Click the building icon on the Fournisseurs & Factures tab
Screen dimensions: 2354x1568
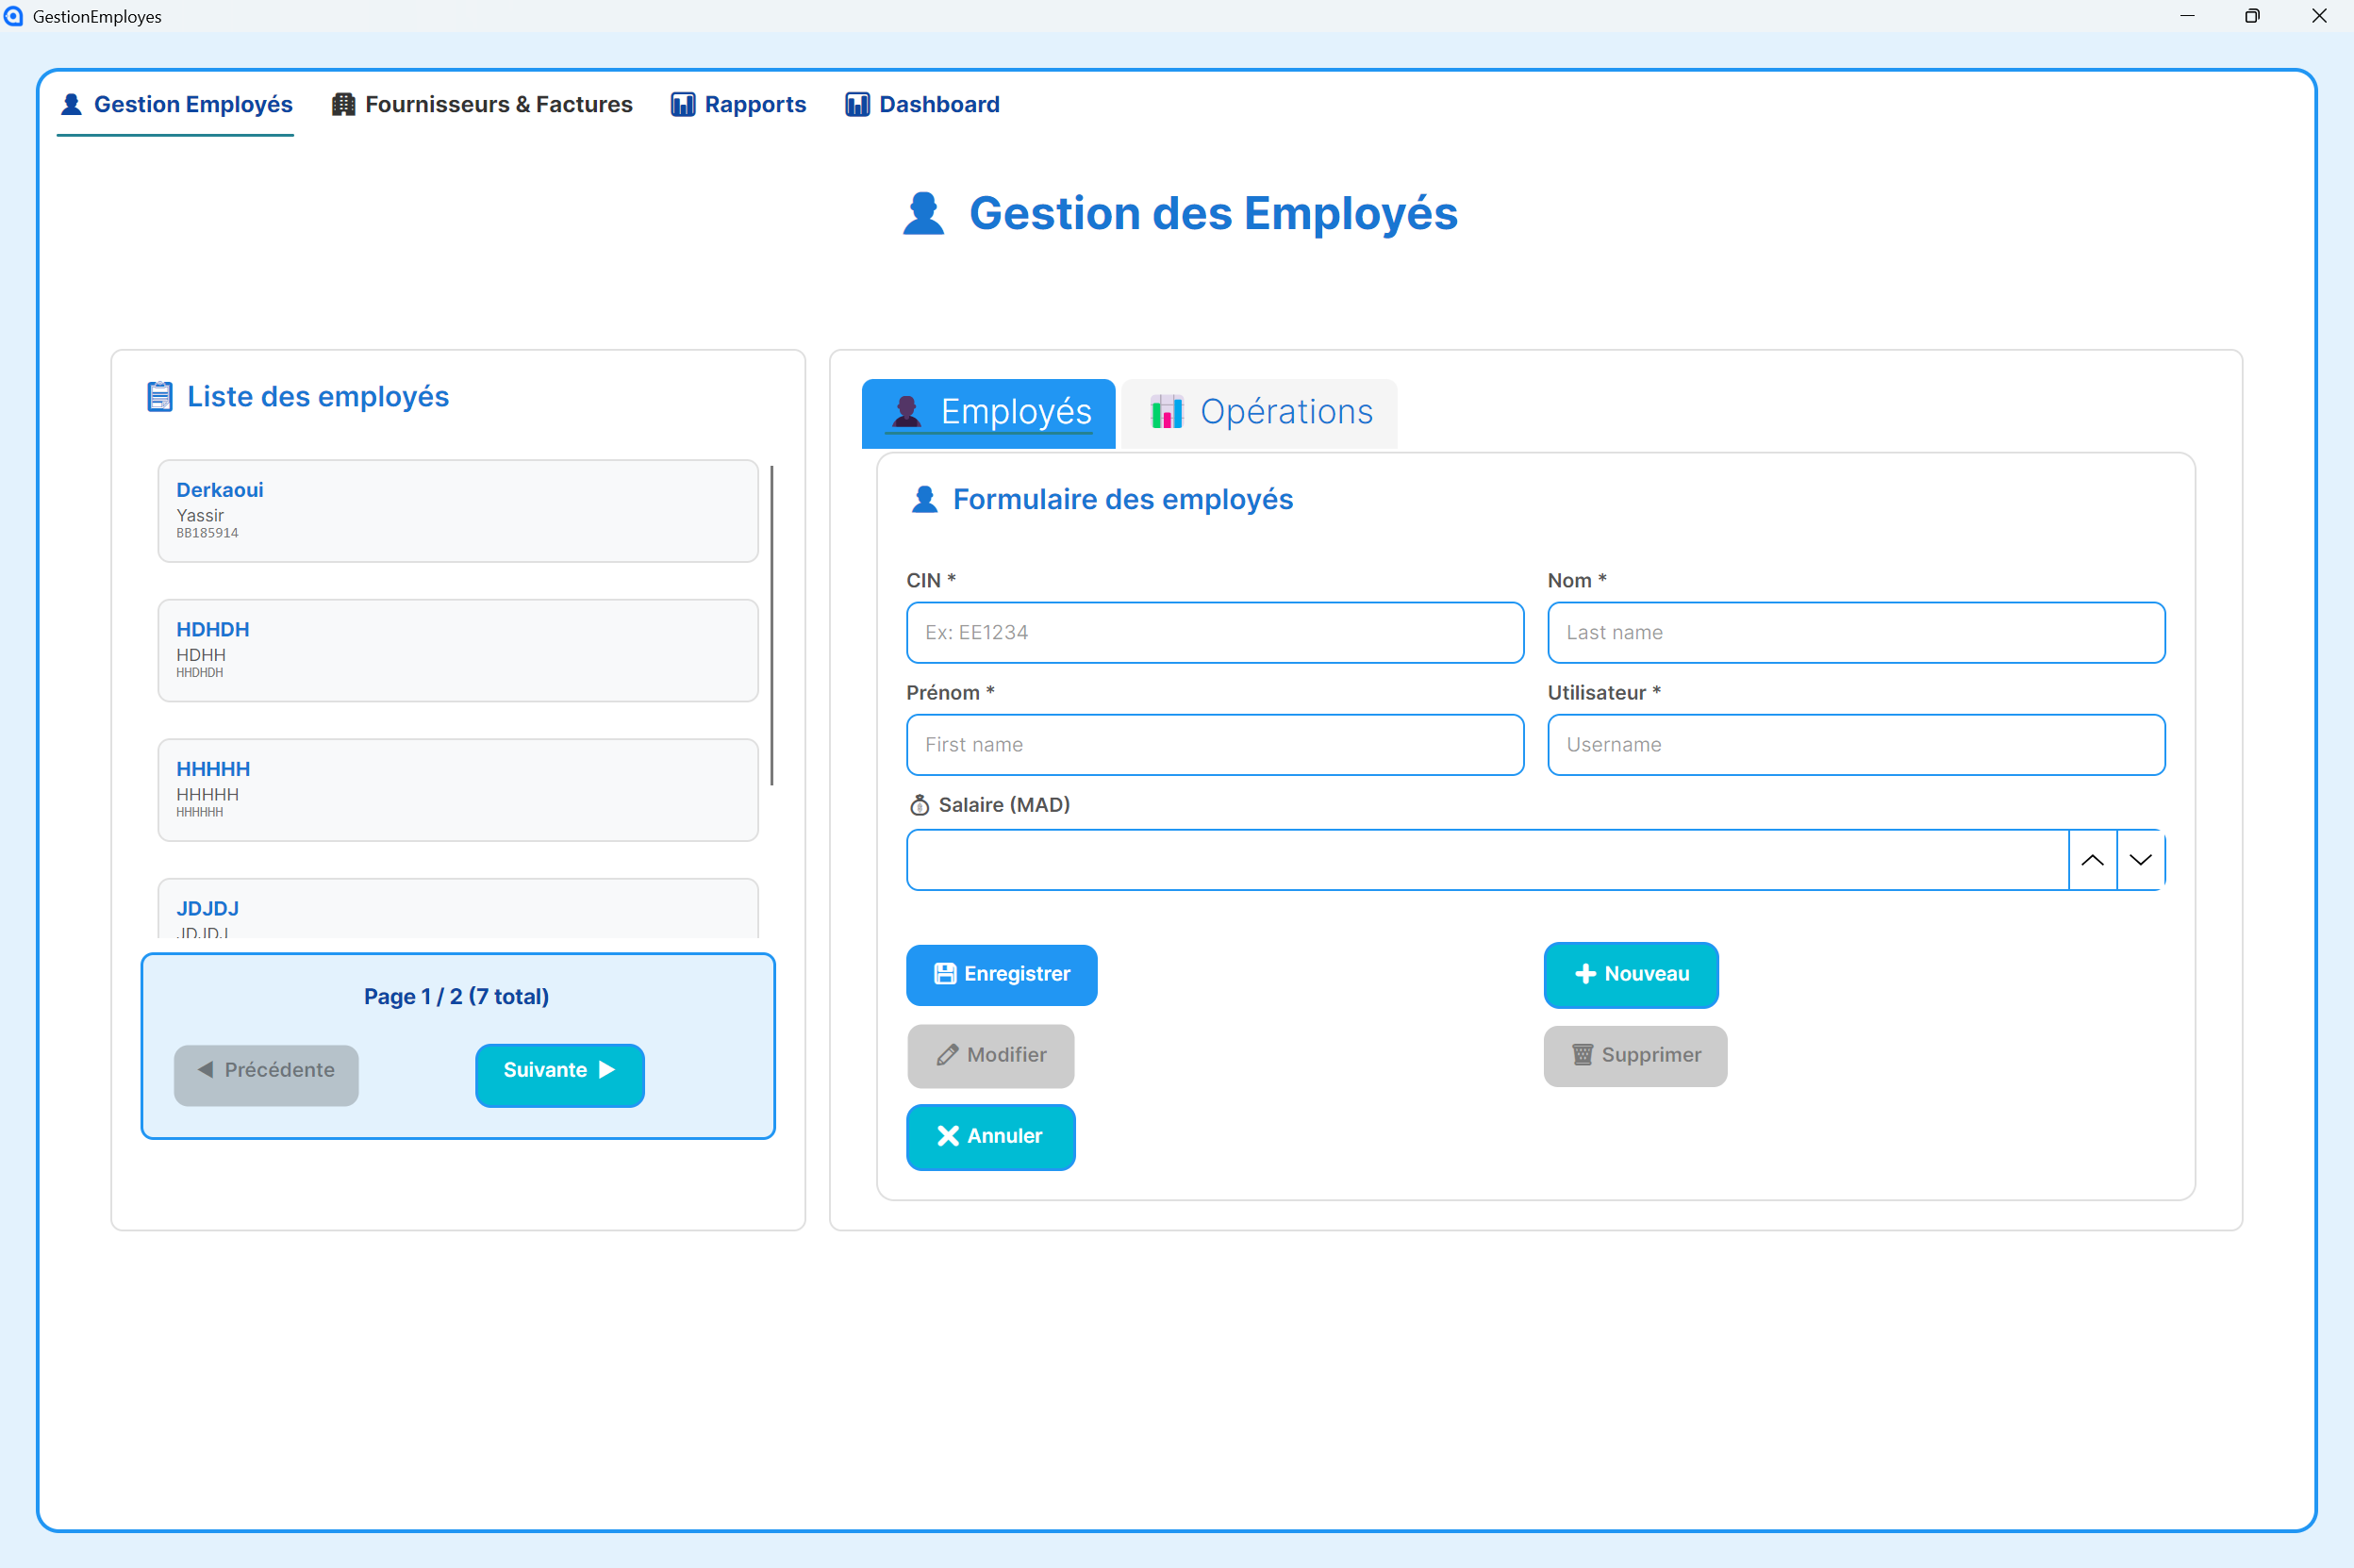click(343, 104)
